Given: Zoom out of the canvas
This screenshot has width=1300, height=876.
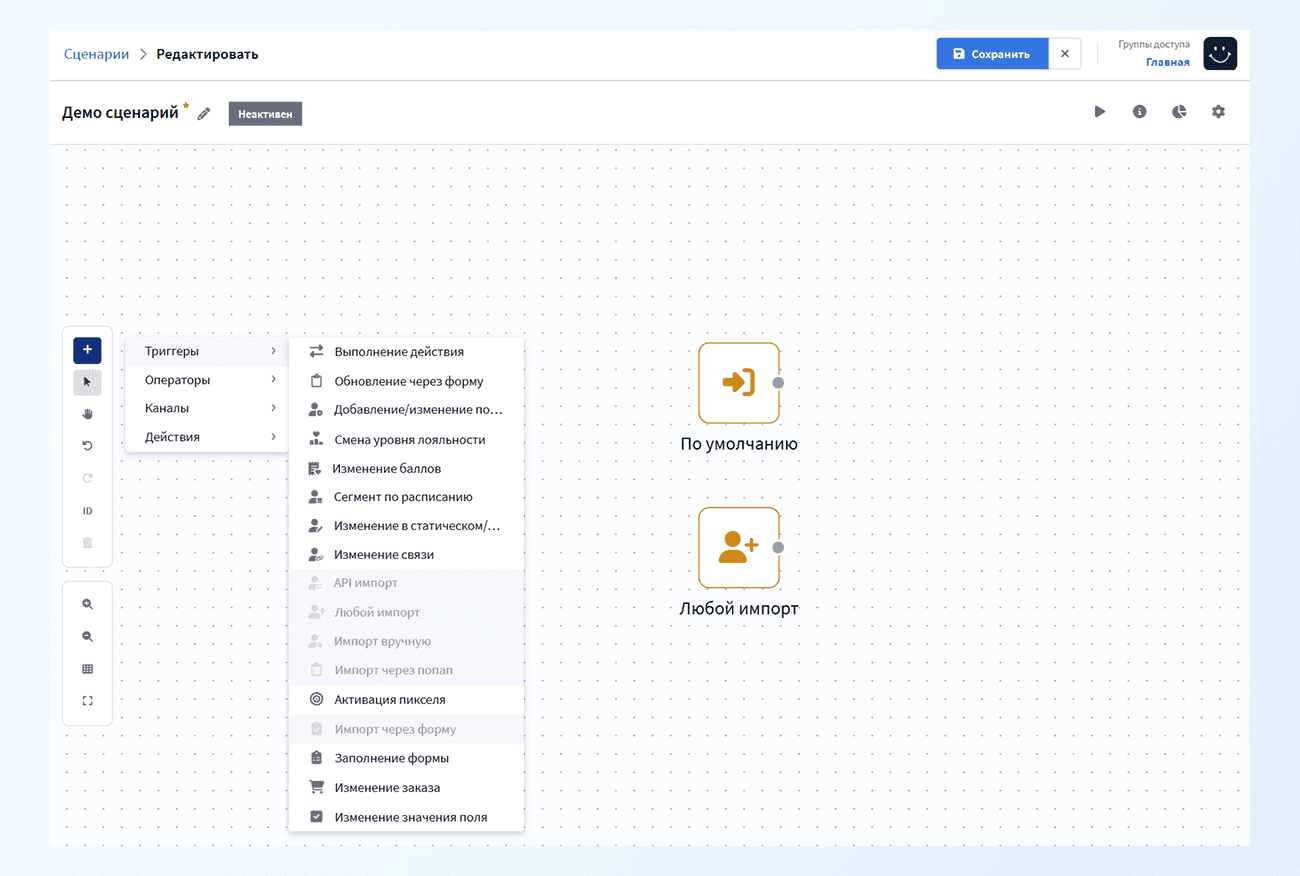Looking at the screenshot, I should point(87,637).
